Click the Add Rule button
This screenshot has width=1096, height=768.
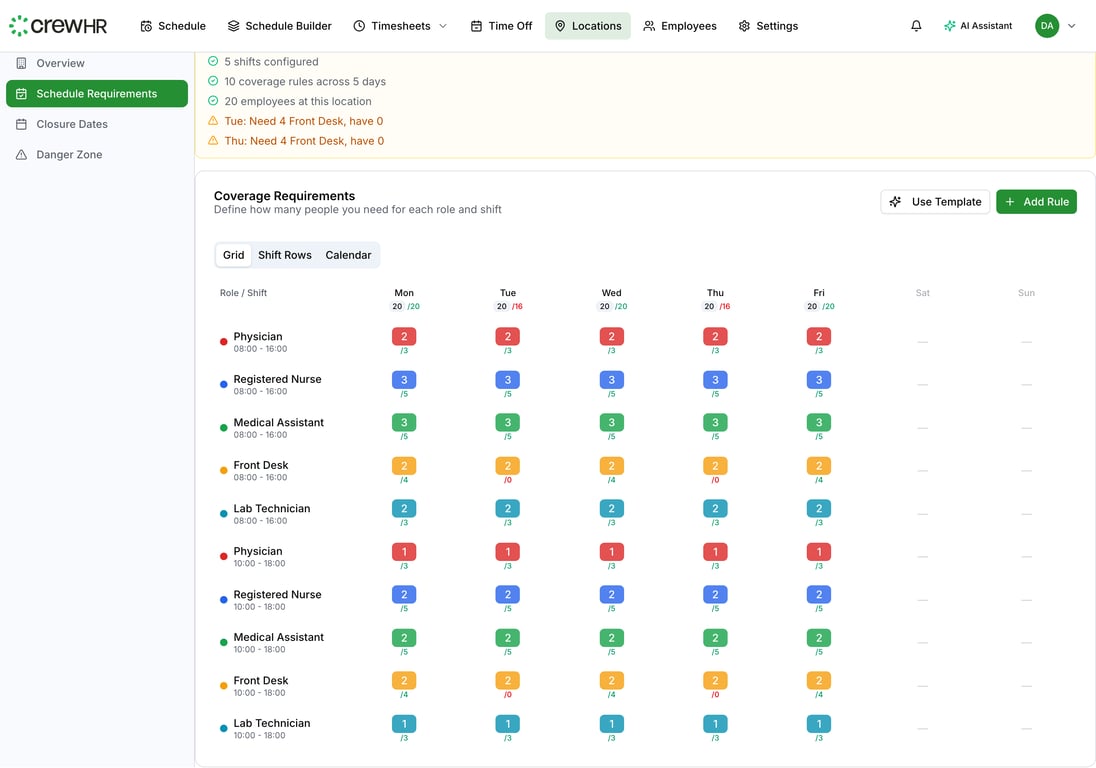1036,202
